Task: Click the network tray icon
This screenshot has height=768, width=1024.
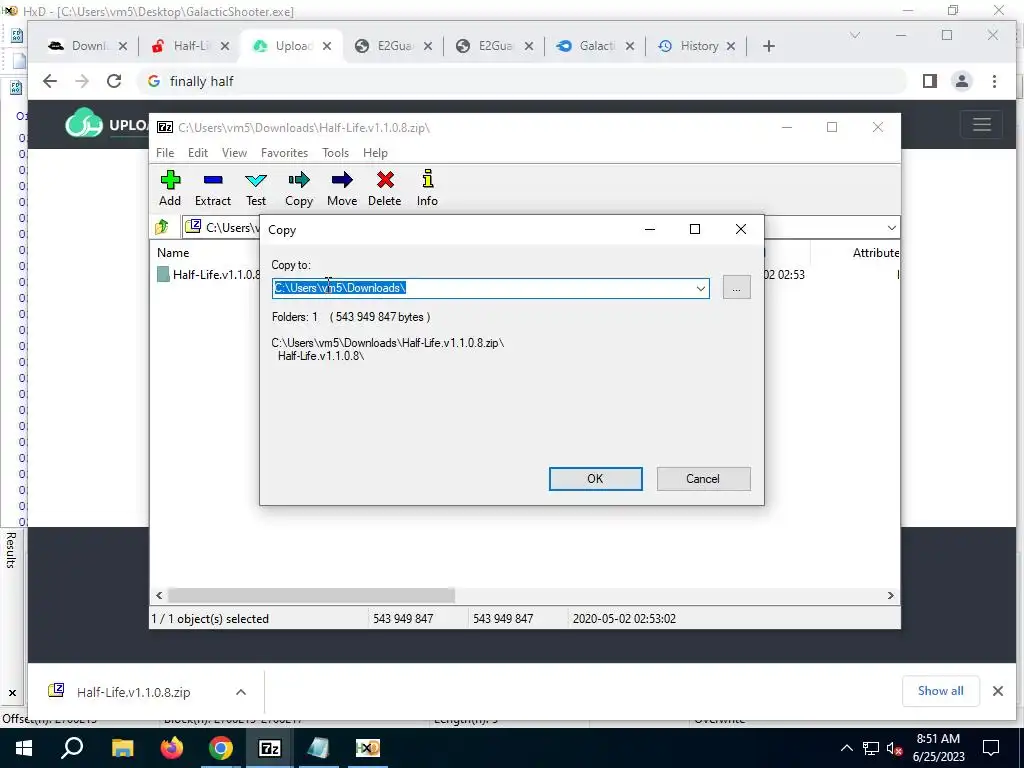Action: pos(871,748)
